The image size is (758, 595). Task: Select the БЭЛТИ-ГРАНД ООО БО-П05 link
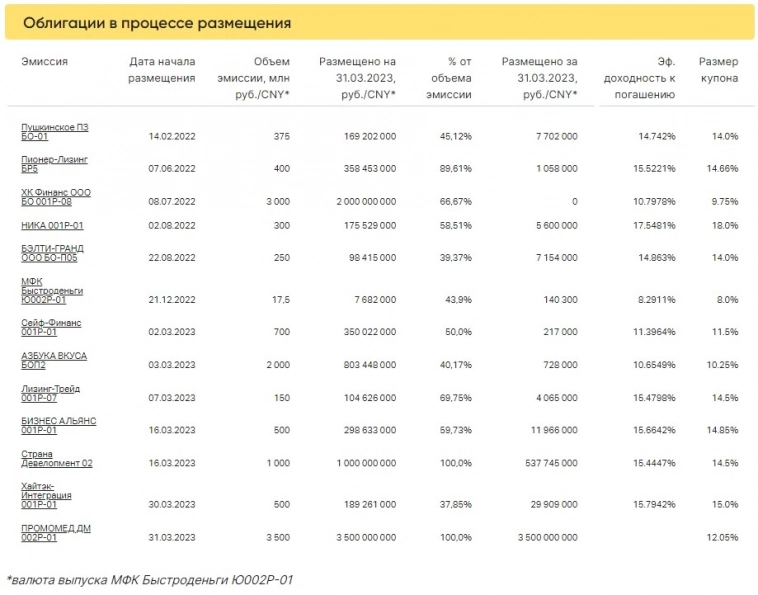pos(52,252)
